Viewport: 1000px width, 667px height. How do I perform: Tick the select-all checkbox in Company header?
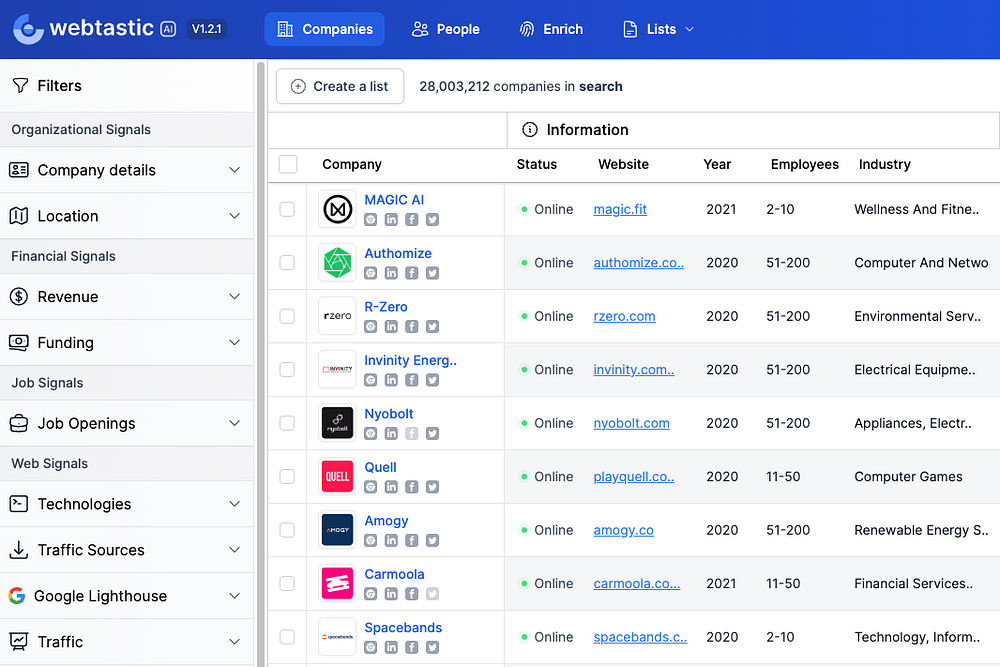[x=288, y=165]
